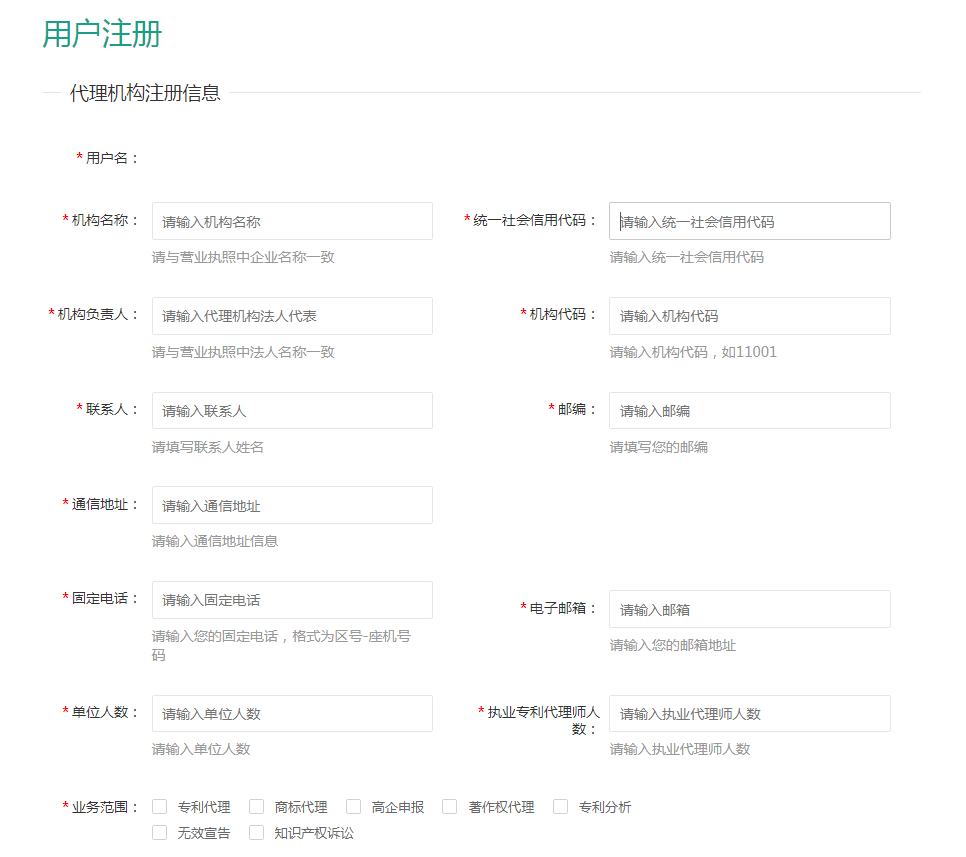Focus the 邮编 input box
This screenshot has height=857, width=966.
coord(749,410)
